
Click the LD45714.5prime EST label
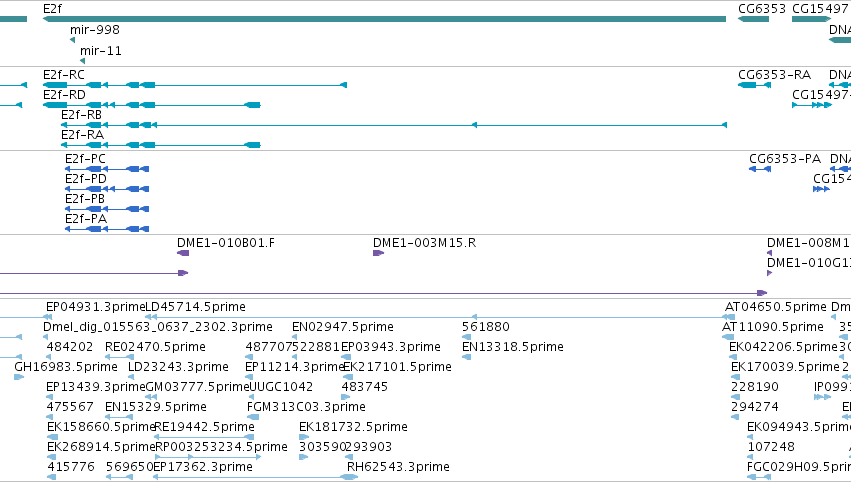195,307
